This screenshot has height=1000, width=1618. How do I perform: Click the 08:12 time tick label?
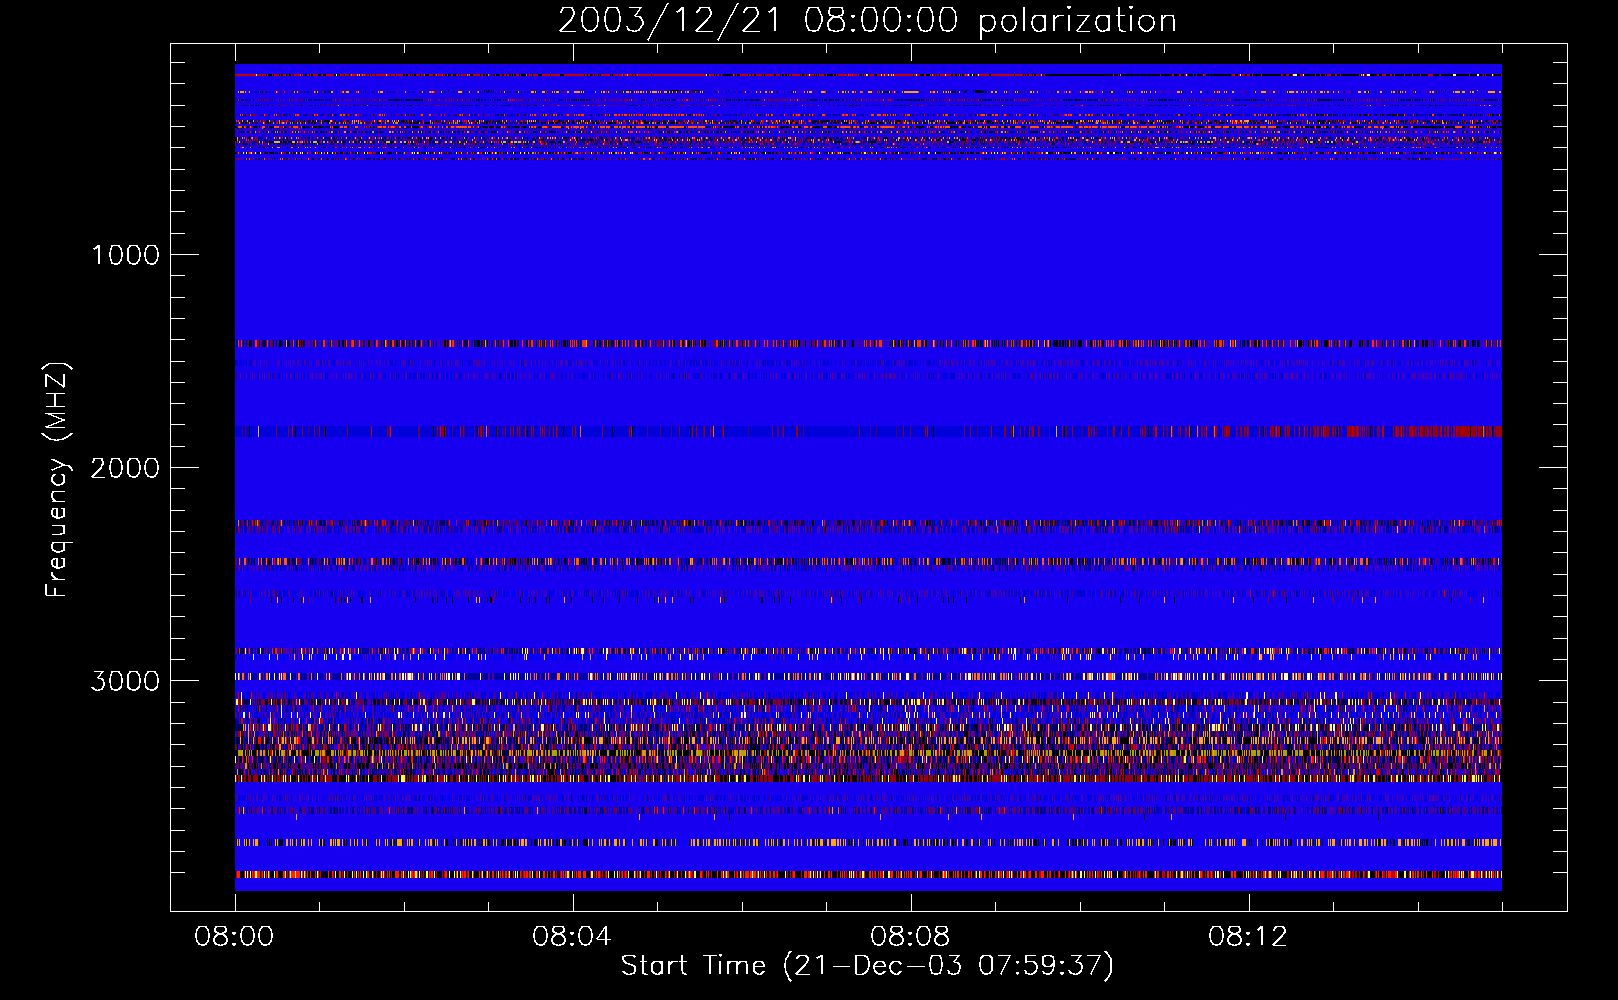(x=1248, y=937)
